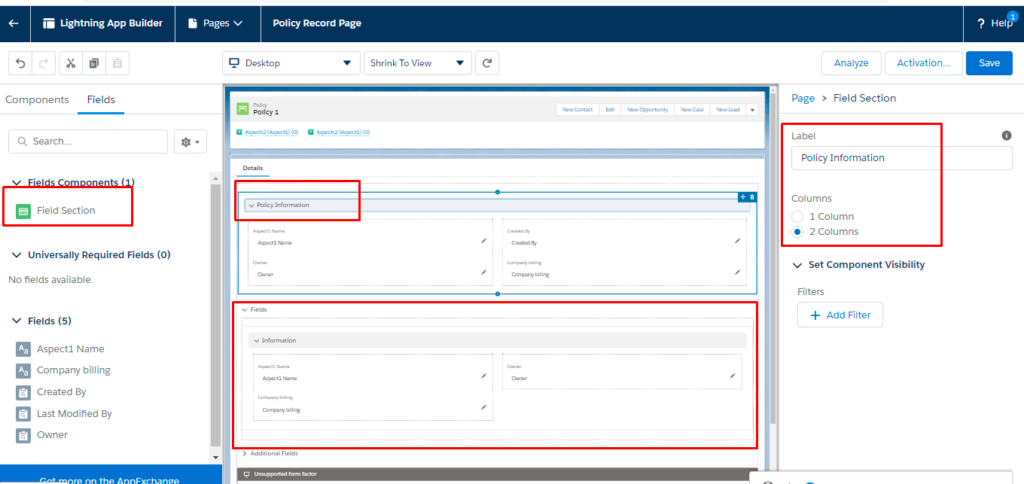Viewport: 1024px width, 484px height.
Task: Click the green Policy record icon
Action: [x=243, y=109]
